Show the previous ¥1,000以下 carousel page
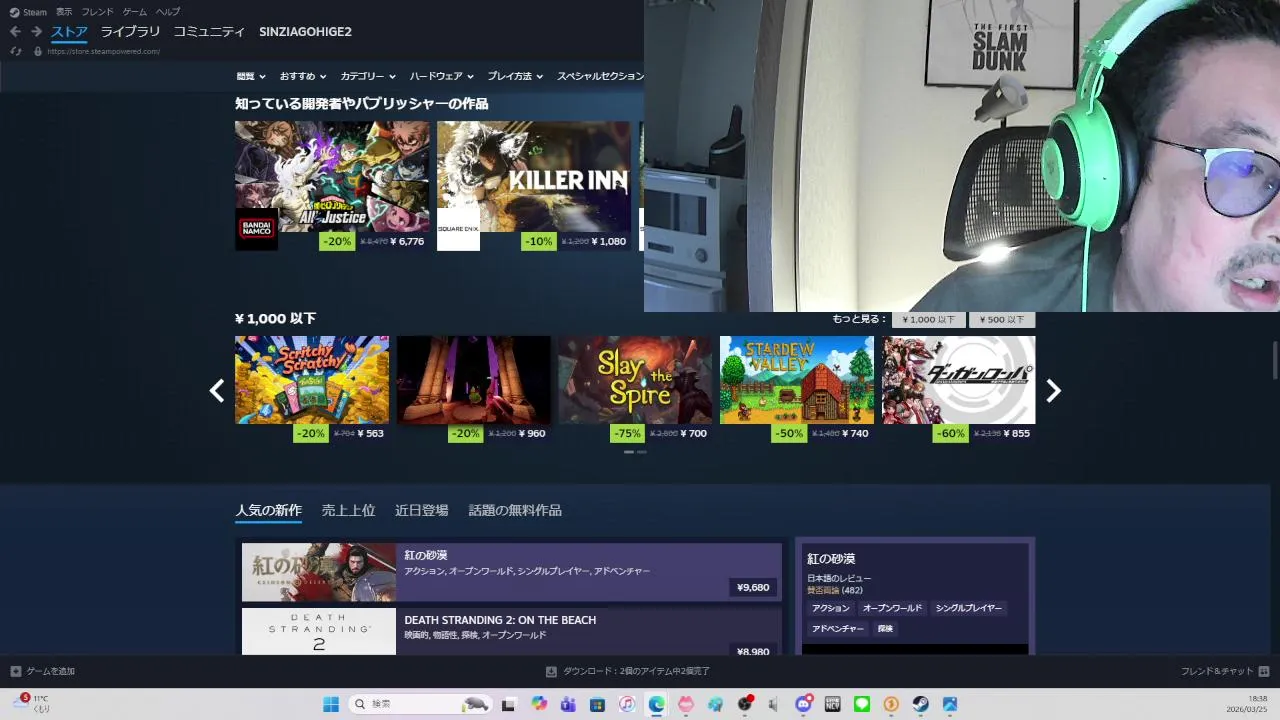This screenshot has width=1280, height=720. [216, 391]
